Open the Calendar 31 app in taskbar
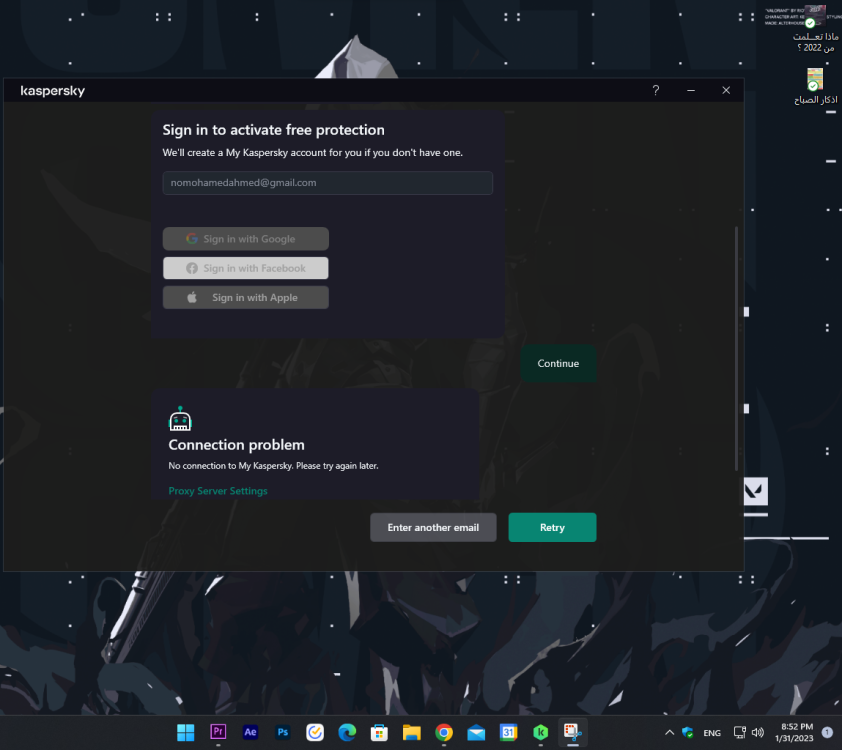The image size is (842, 750). (x=509, y=732)
